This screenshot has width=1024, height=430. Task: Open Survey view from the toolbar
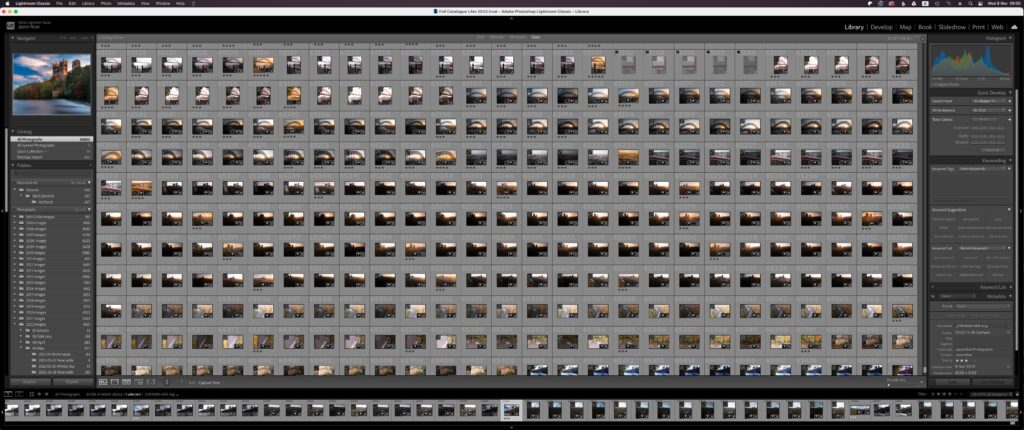point(138,382)
